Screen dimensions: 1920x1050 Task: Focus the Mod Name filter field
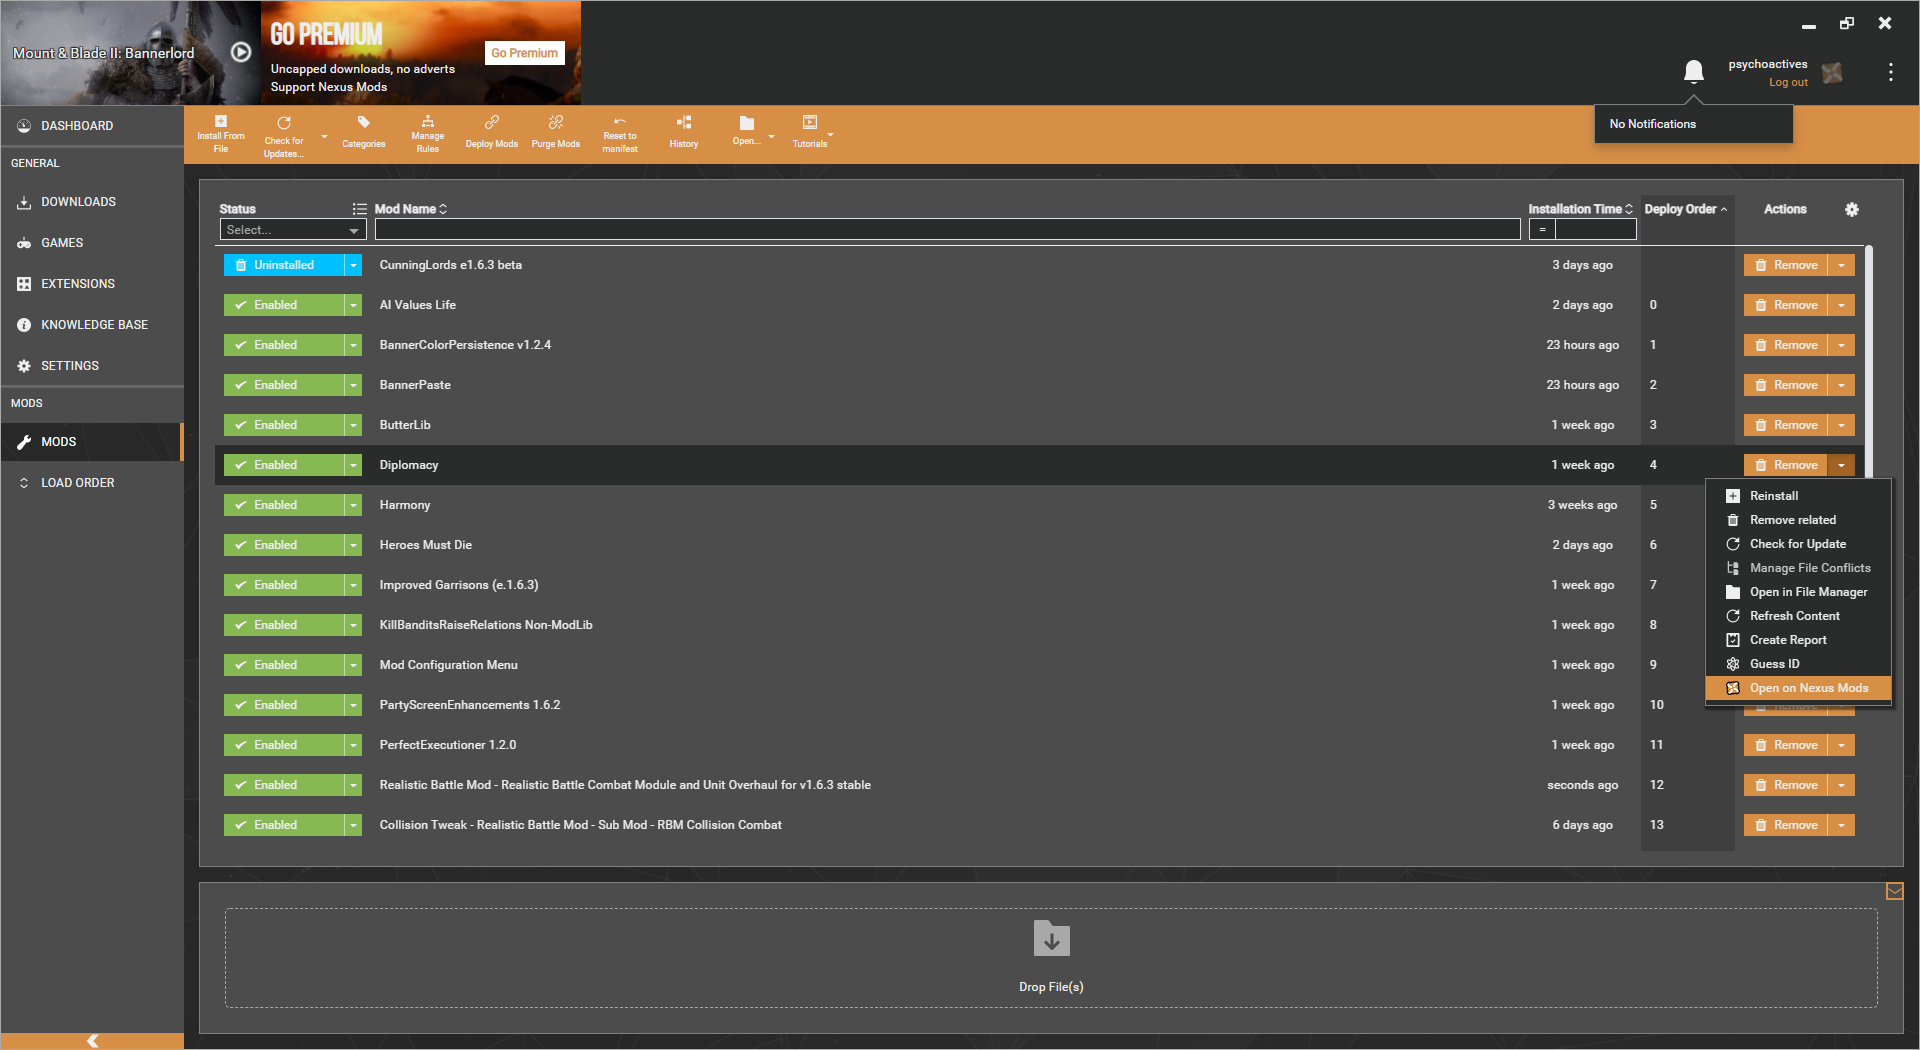(x=947, y=230)
